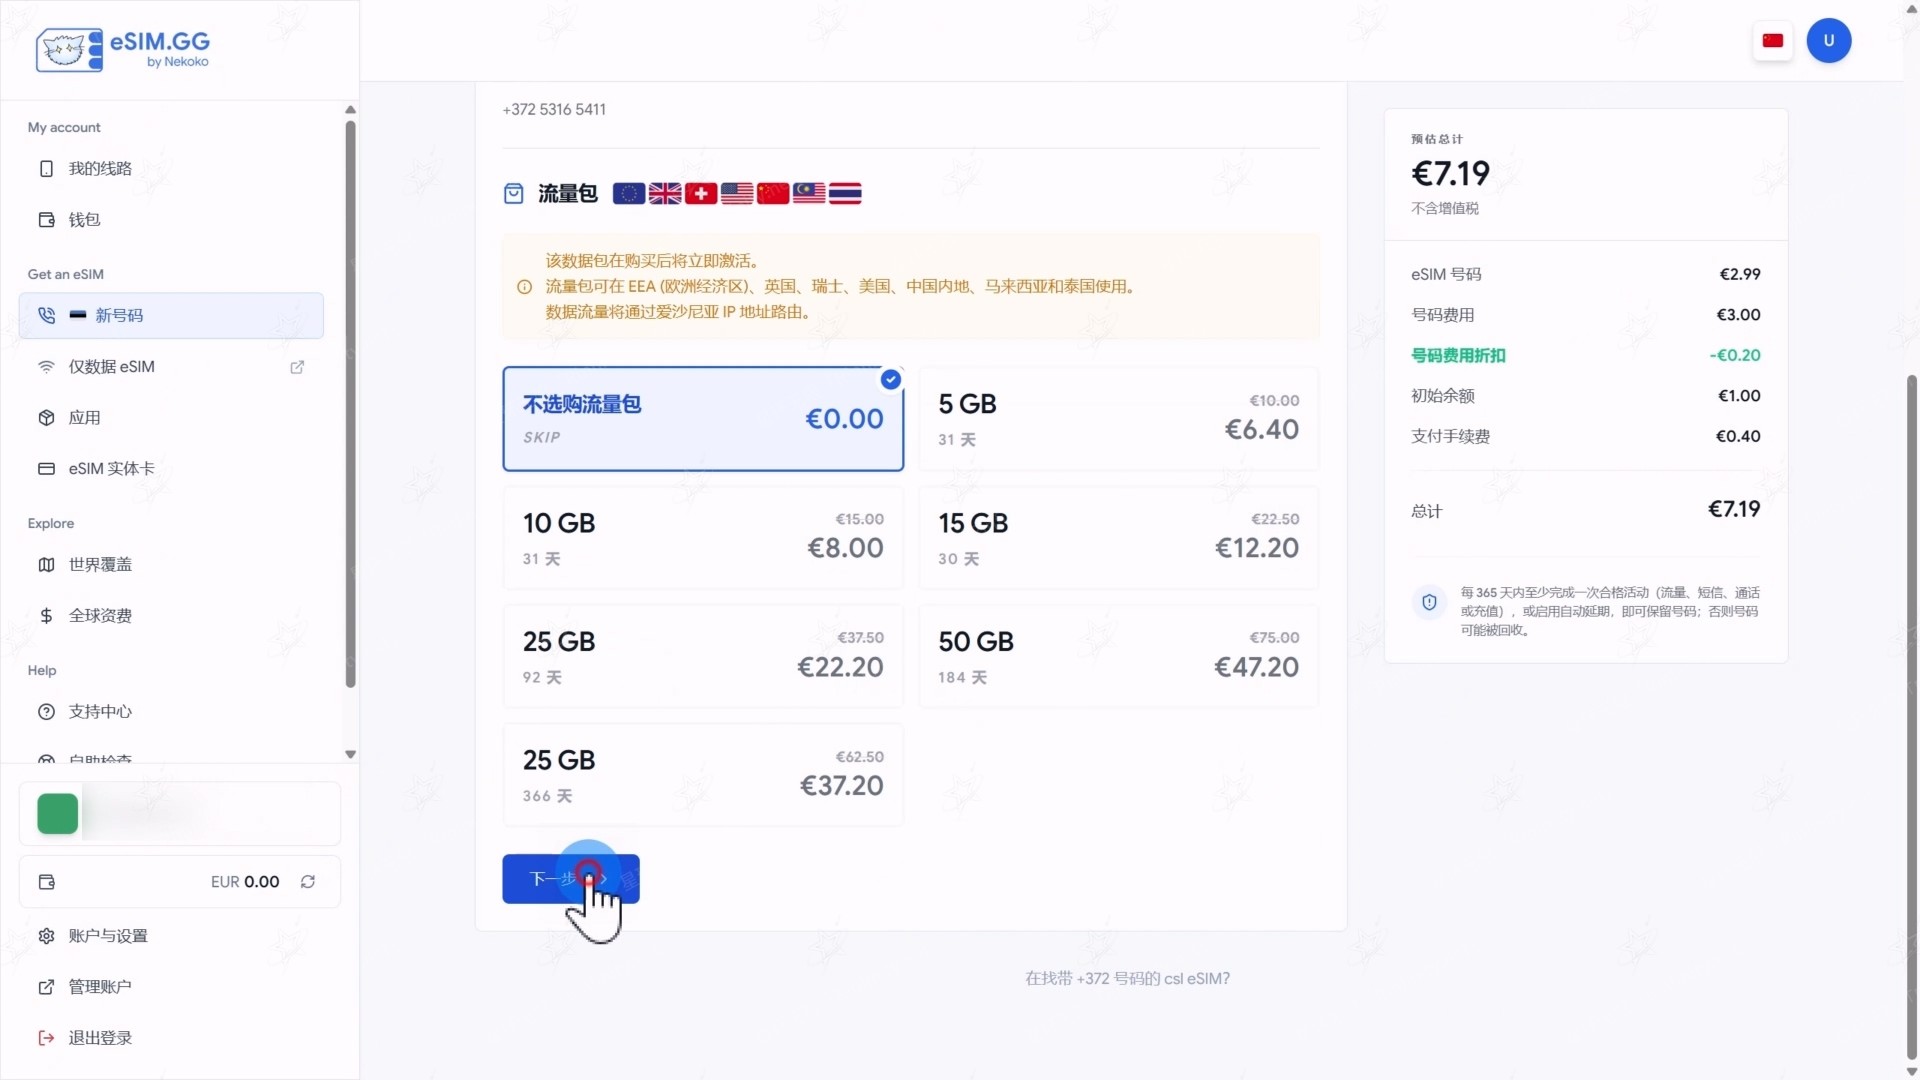Image resolution: width=1920 pixels, height=1080 pixels.
Task: Open language selector with Chinese flag
Action: (1773, 41)
